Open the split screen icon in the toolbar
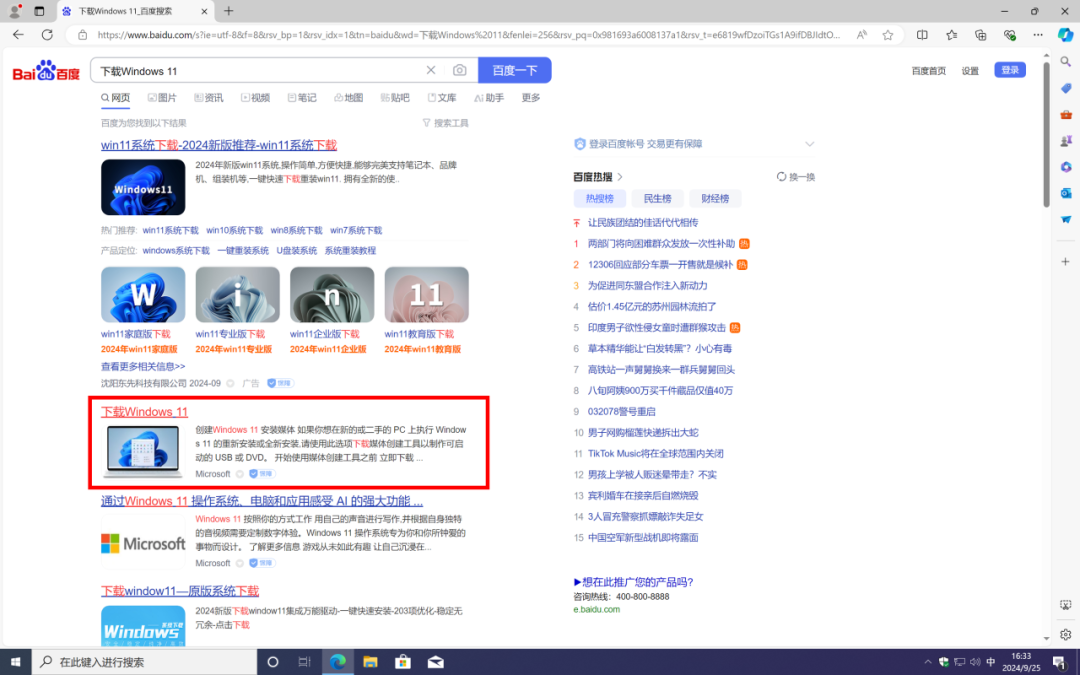Screen dimensions: 1080x675 click(x=922, y=34)
